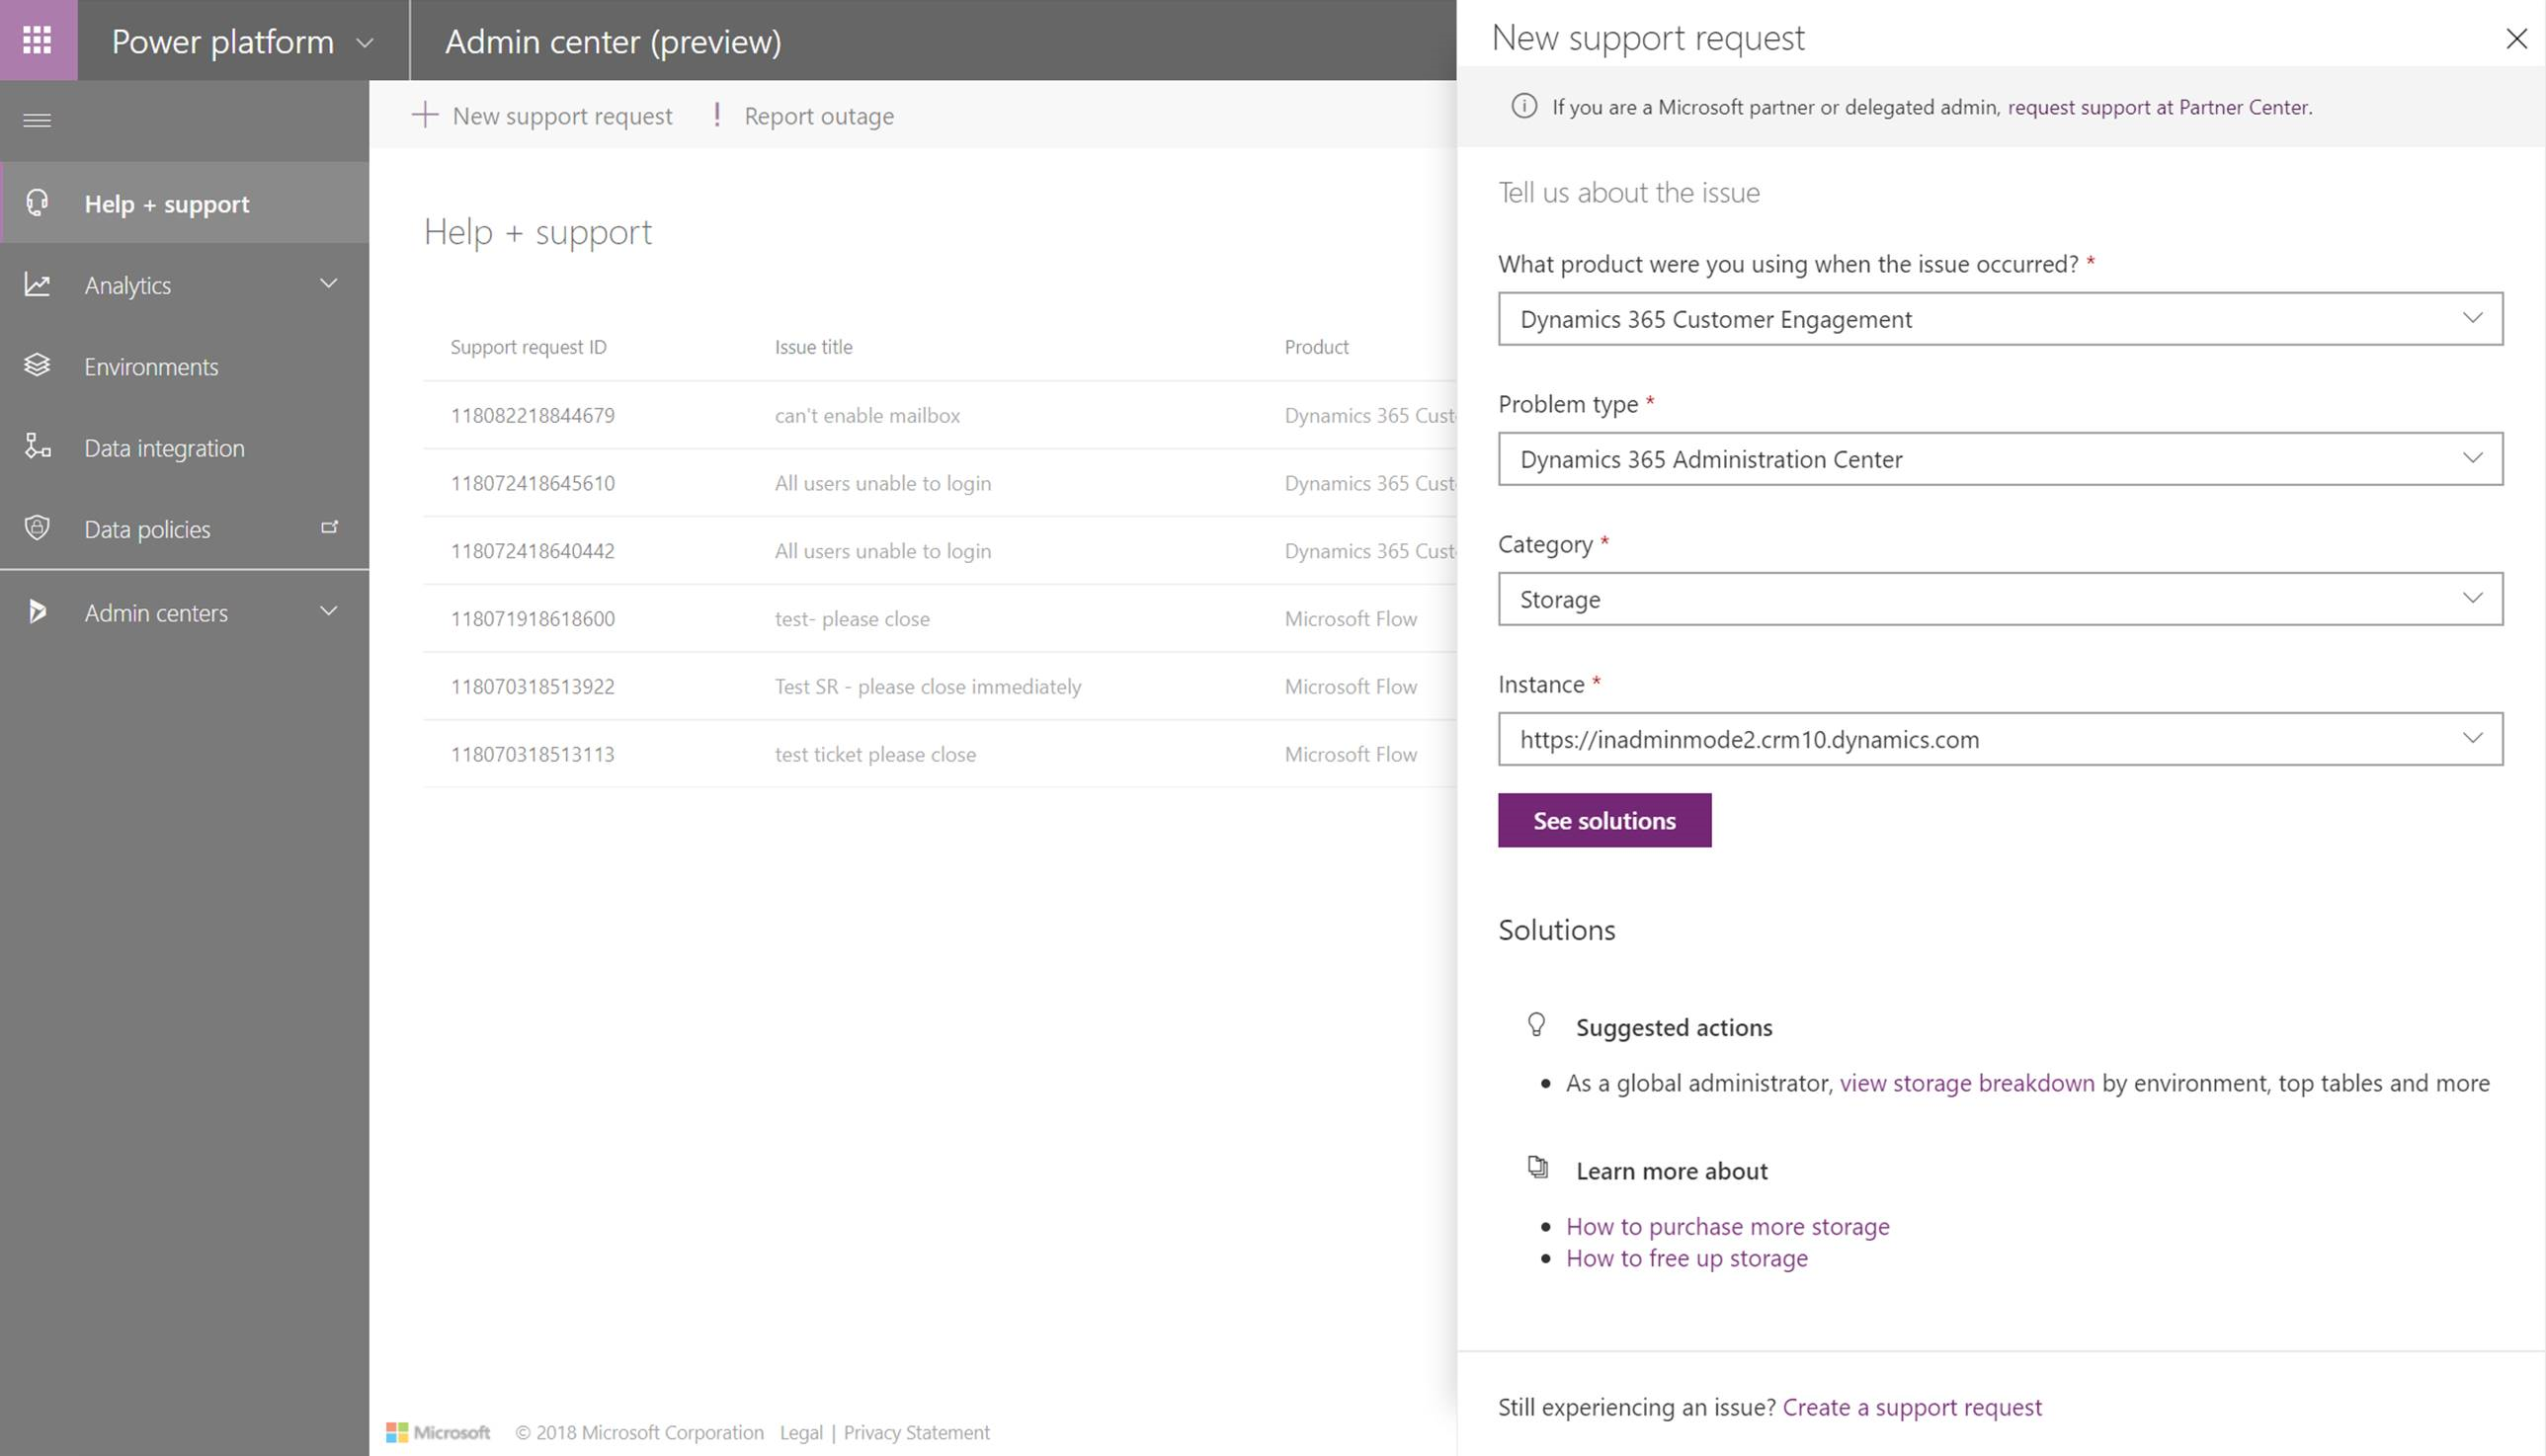Image resolution: width=2546 pixels, height=1456 pixels.
Task: Expand the Admin centers chevron
Action: (x=328, y=611)
